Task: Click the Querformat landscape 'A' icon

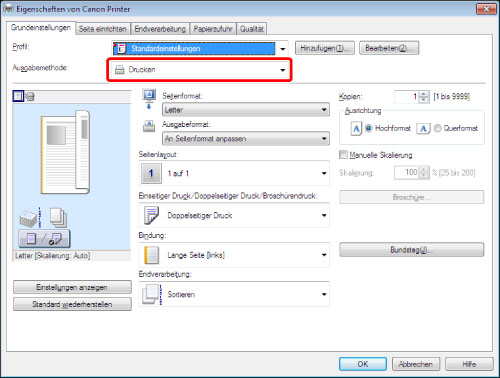Action: pos(423,129)
